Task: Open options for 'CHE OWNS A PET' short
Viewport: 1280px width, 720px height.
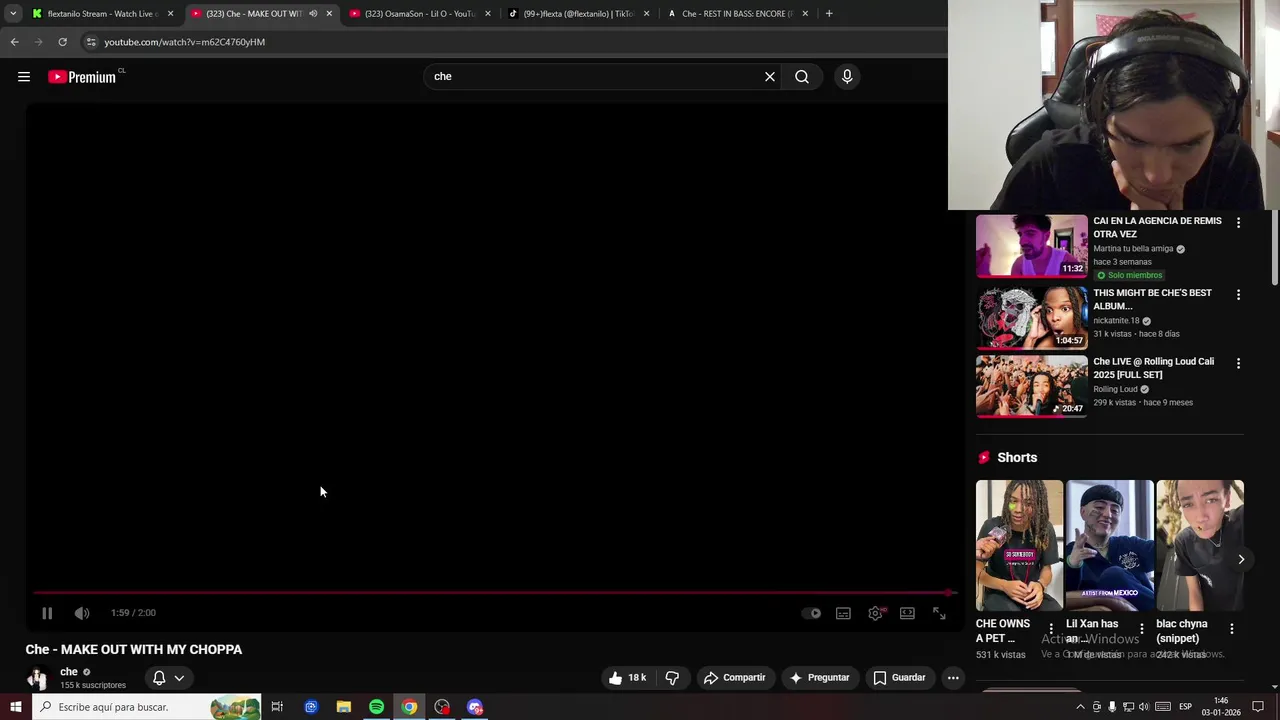Action: tap(1051, 629)
